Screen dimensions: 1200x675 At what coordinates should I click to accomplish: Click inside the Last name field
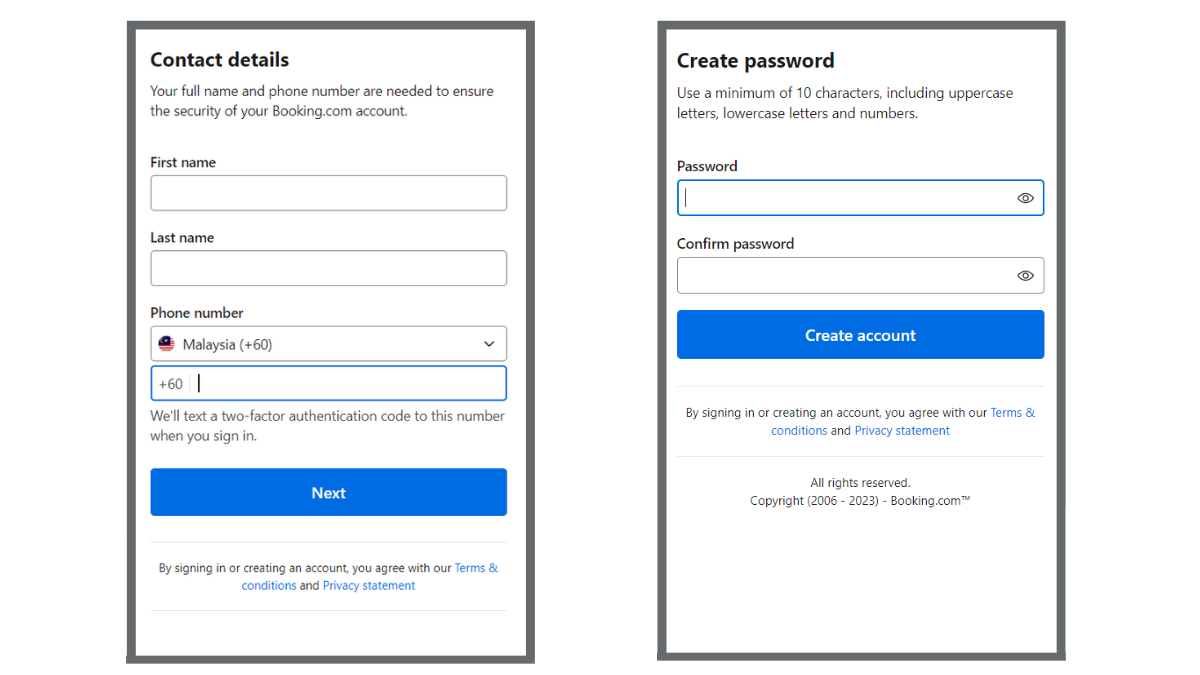pos(329,268)
